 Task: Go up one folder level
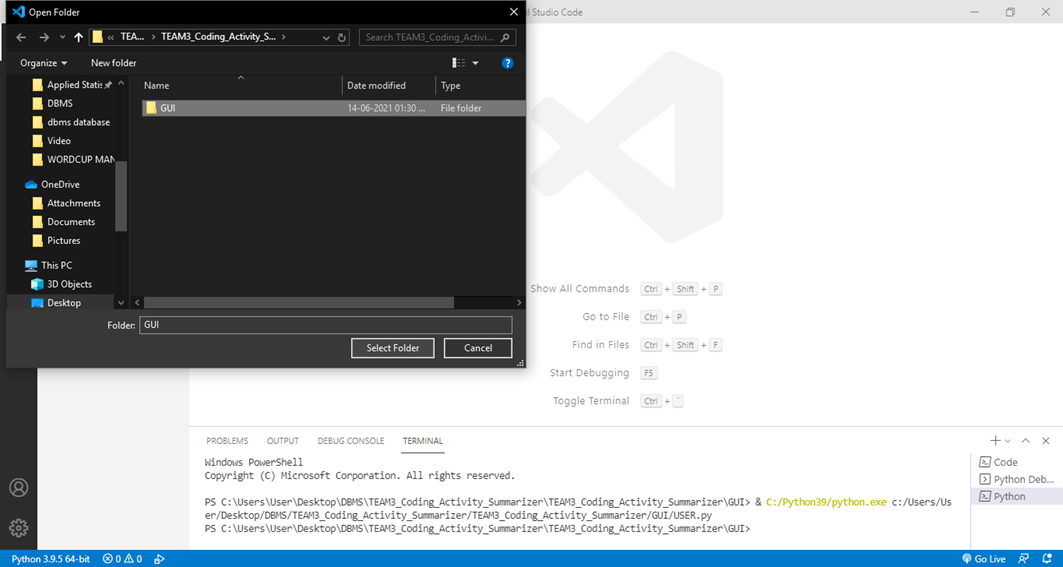[x=78, y=37]
